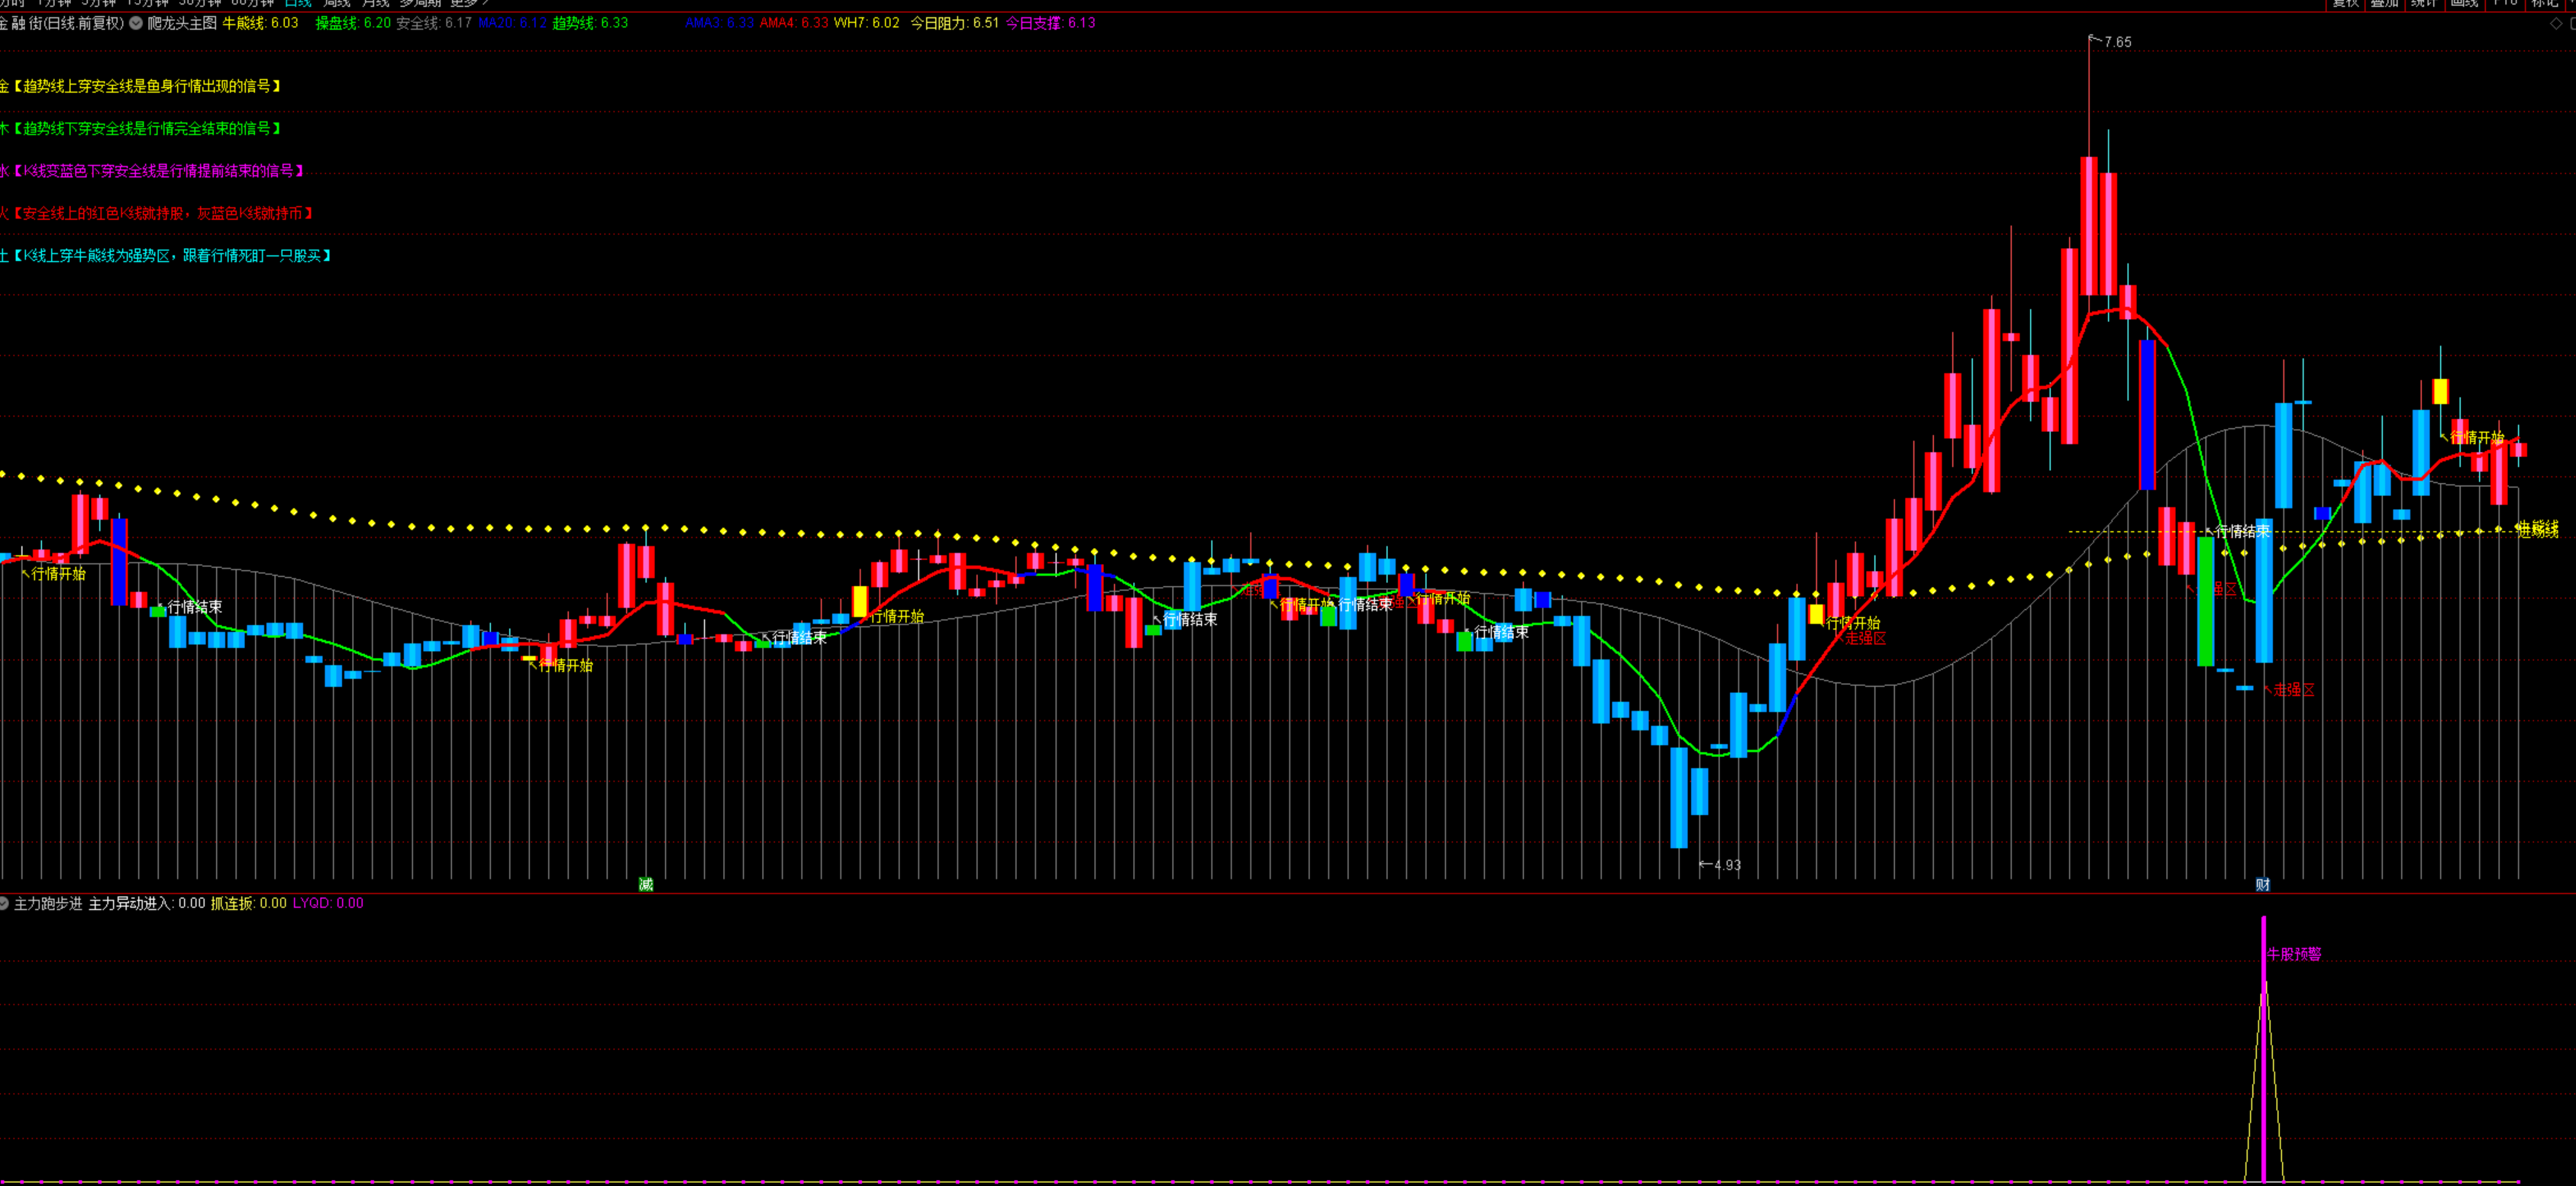Click the tall red candle at the 7.65 peak
The image size is (2576, 1186).
click(x=2089, y=225)
